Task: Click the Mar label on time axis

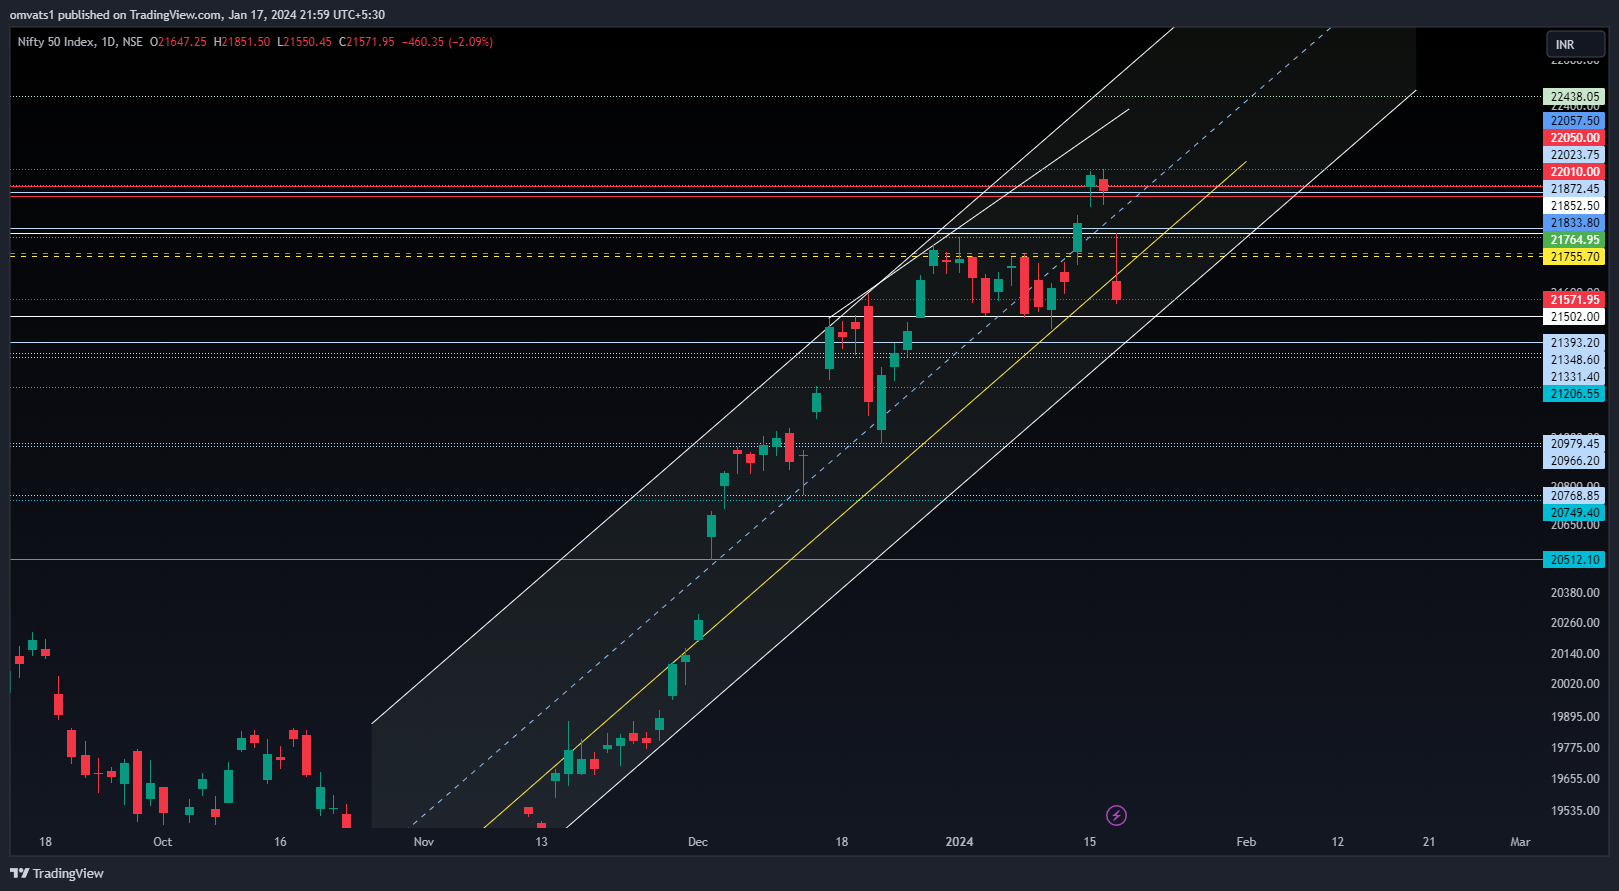Action: click(1520, 842)
